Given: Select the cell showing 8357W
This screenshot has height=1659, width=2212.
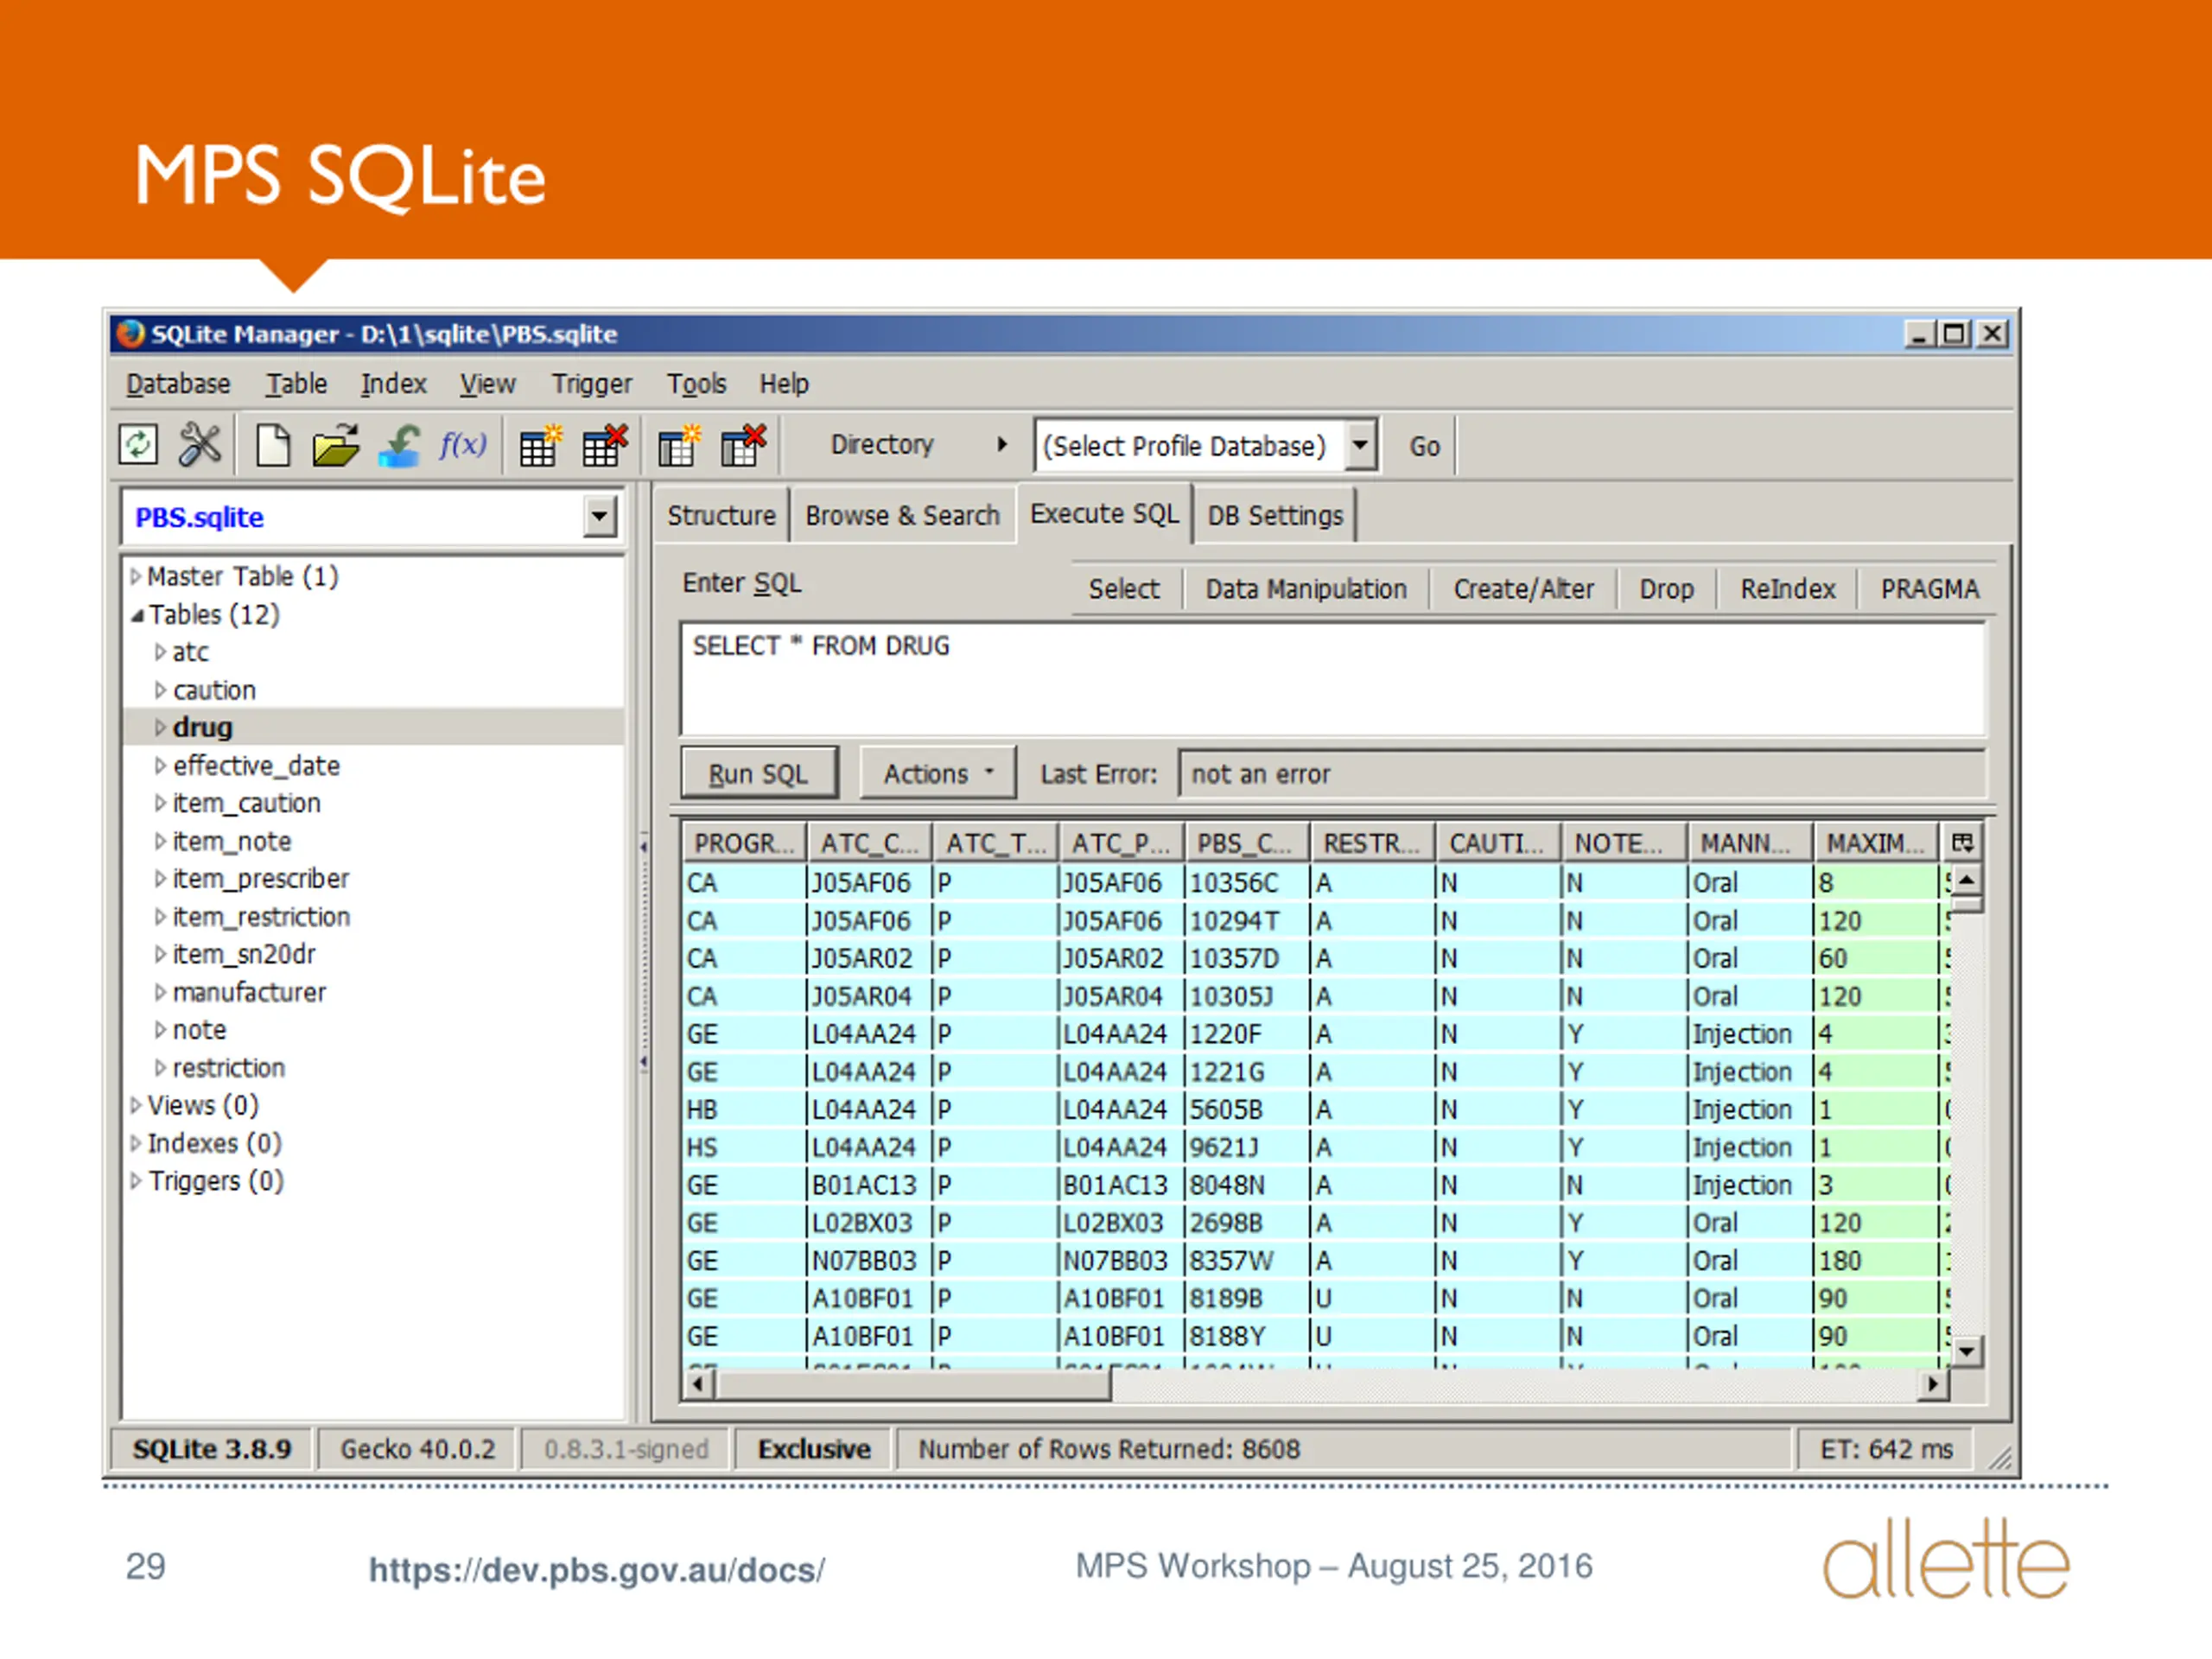Looking at the screenshot, I should pos(1245,1261).
